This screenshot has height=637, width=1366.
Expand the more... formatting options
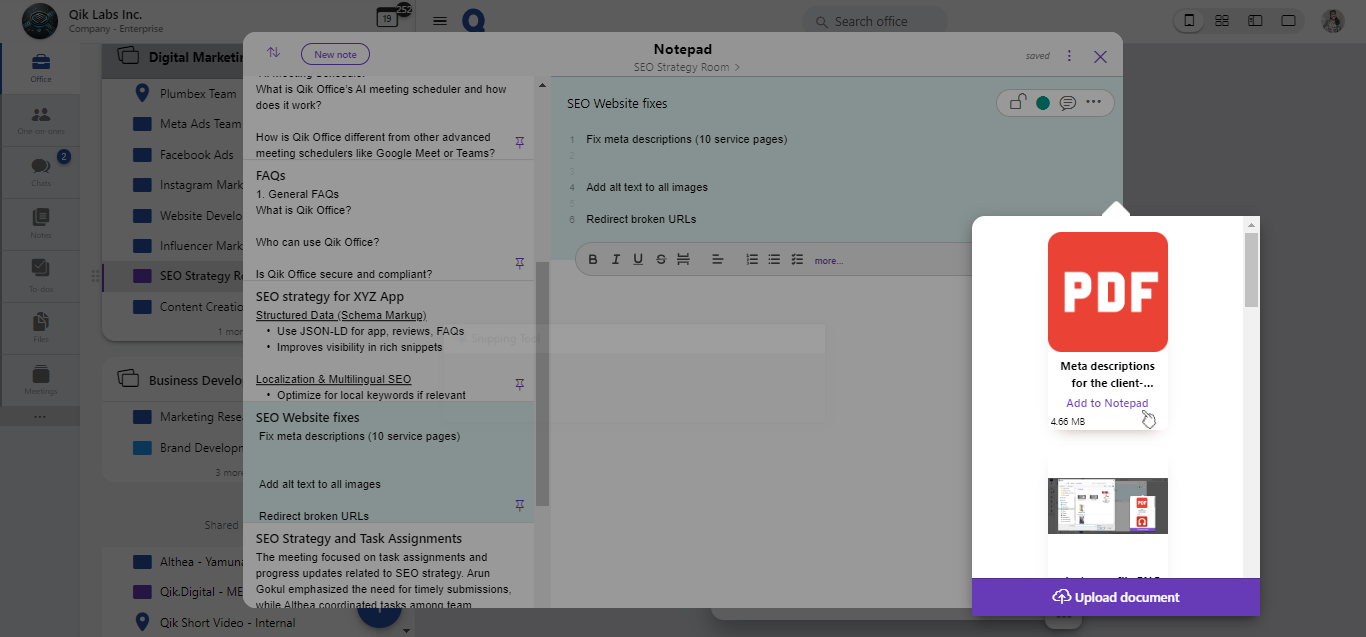tap(828, 260)
